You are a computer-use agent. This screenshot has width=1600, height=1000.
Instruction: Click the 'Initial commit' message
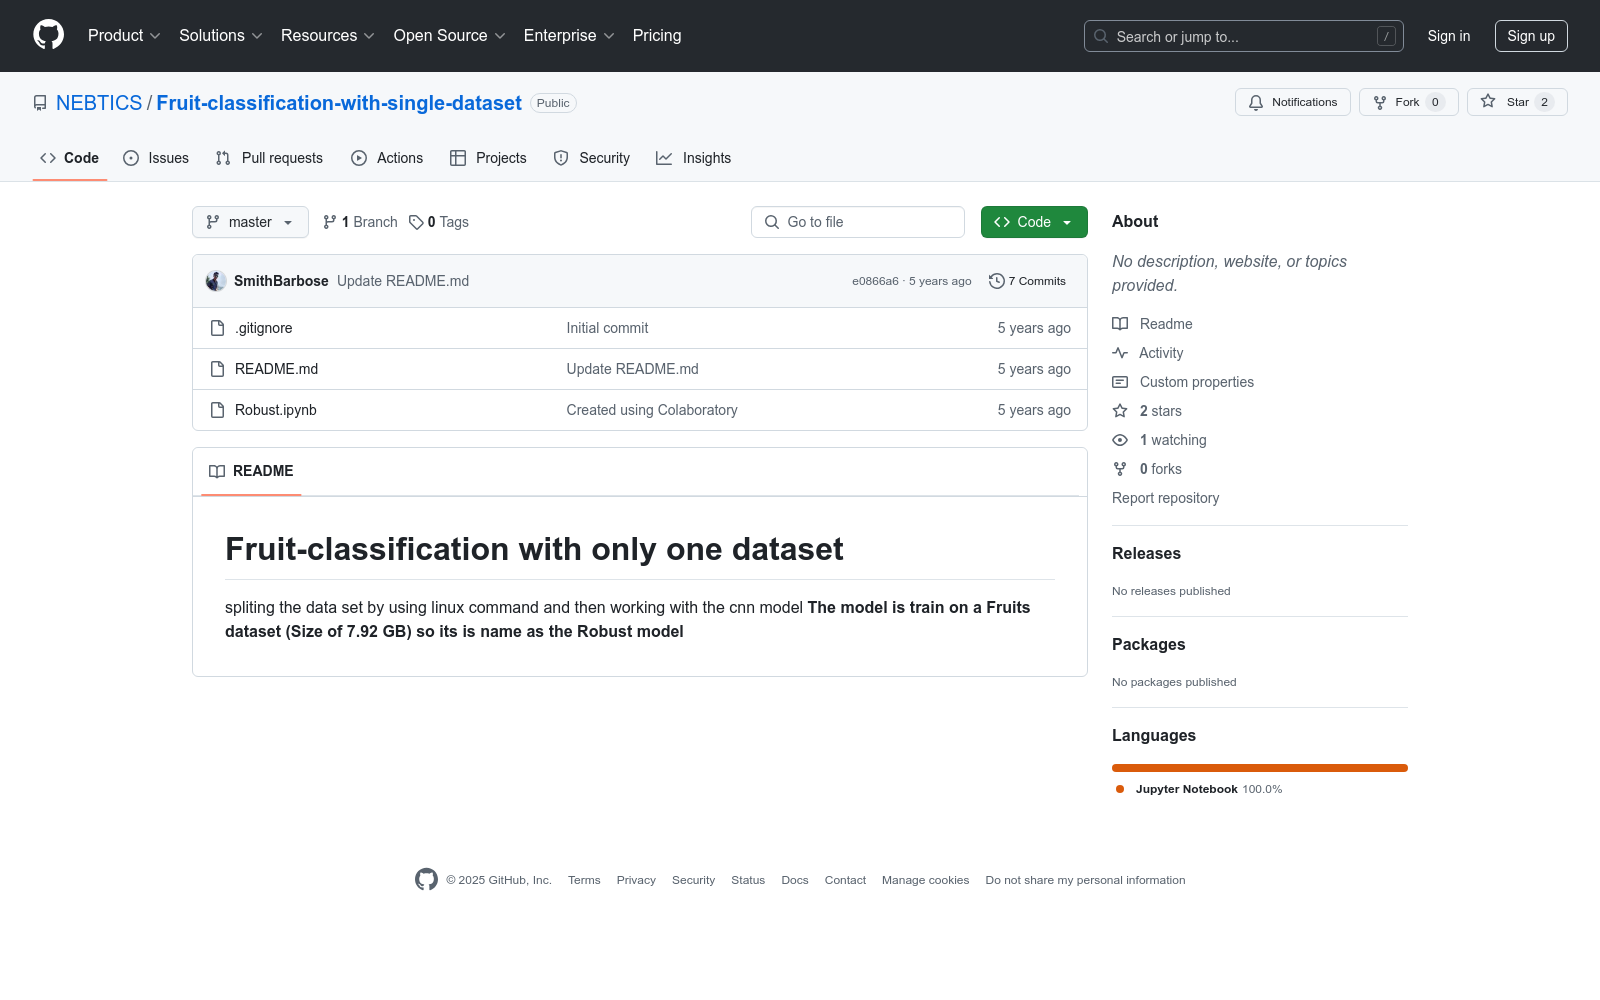click(x=607, y=328)
